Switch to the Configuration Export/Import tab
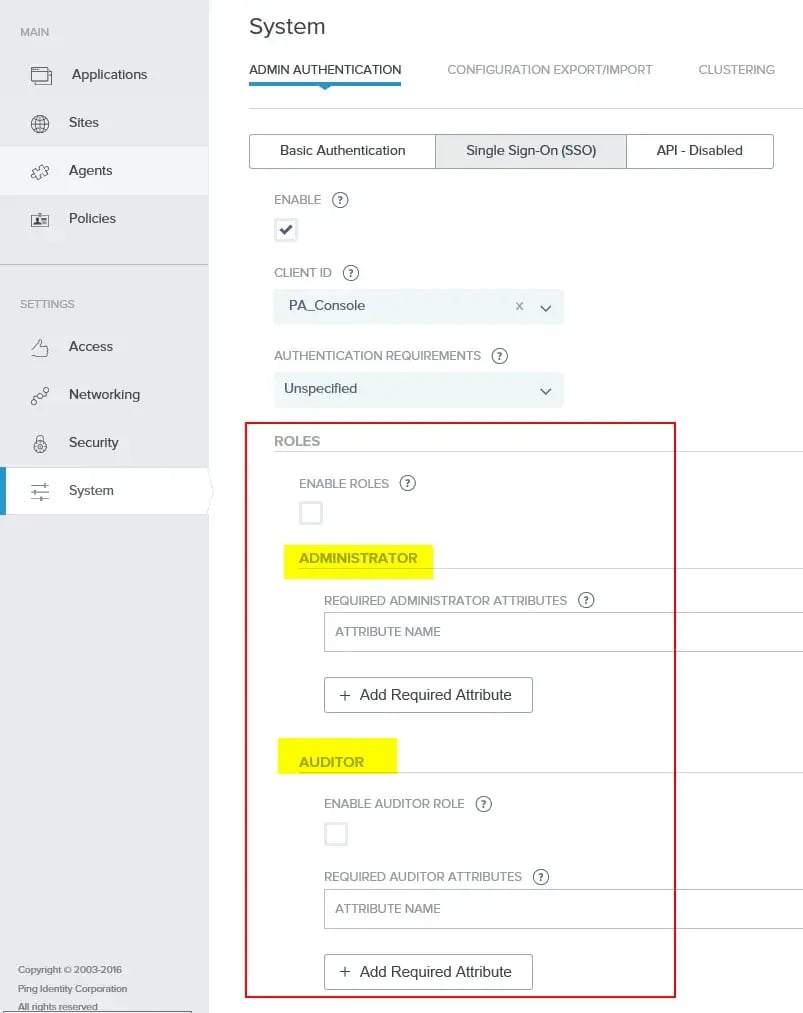The height and width of the screenshot is (1013, 803). (x=550, y=70)
